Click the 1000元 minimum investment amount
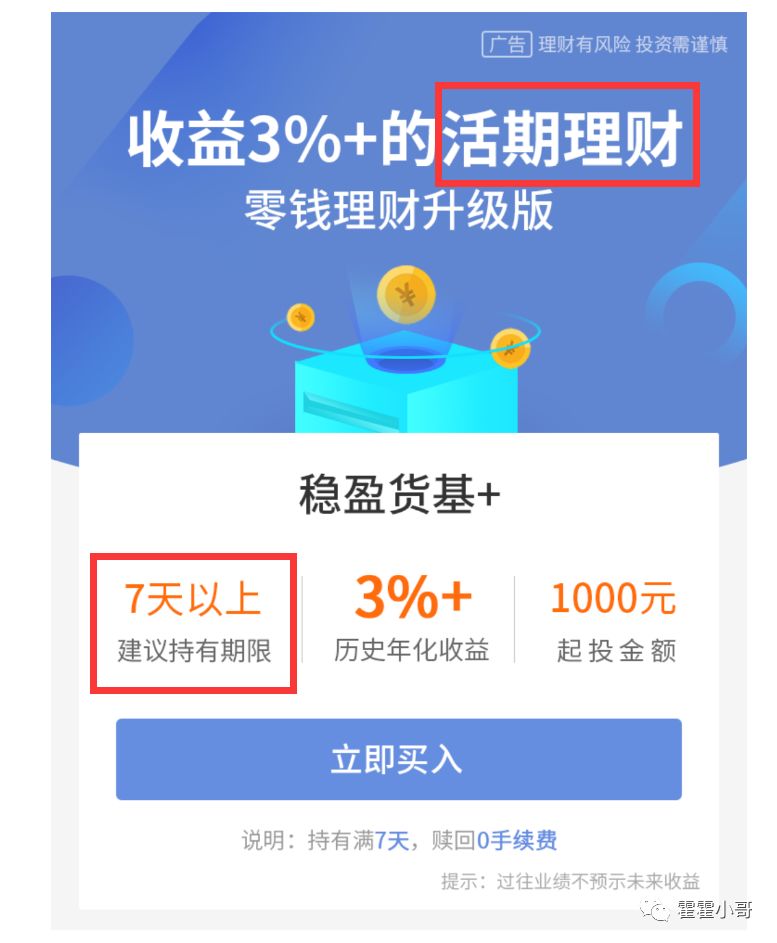This screenshot has width=777, height=943. pos(613,598)
